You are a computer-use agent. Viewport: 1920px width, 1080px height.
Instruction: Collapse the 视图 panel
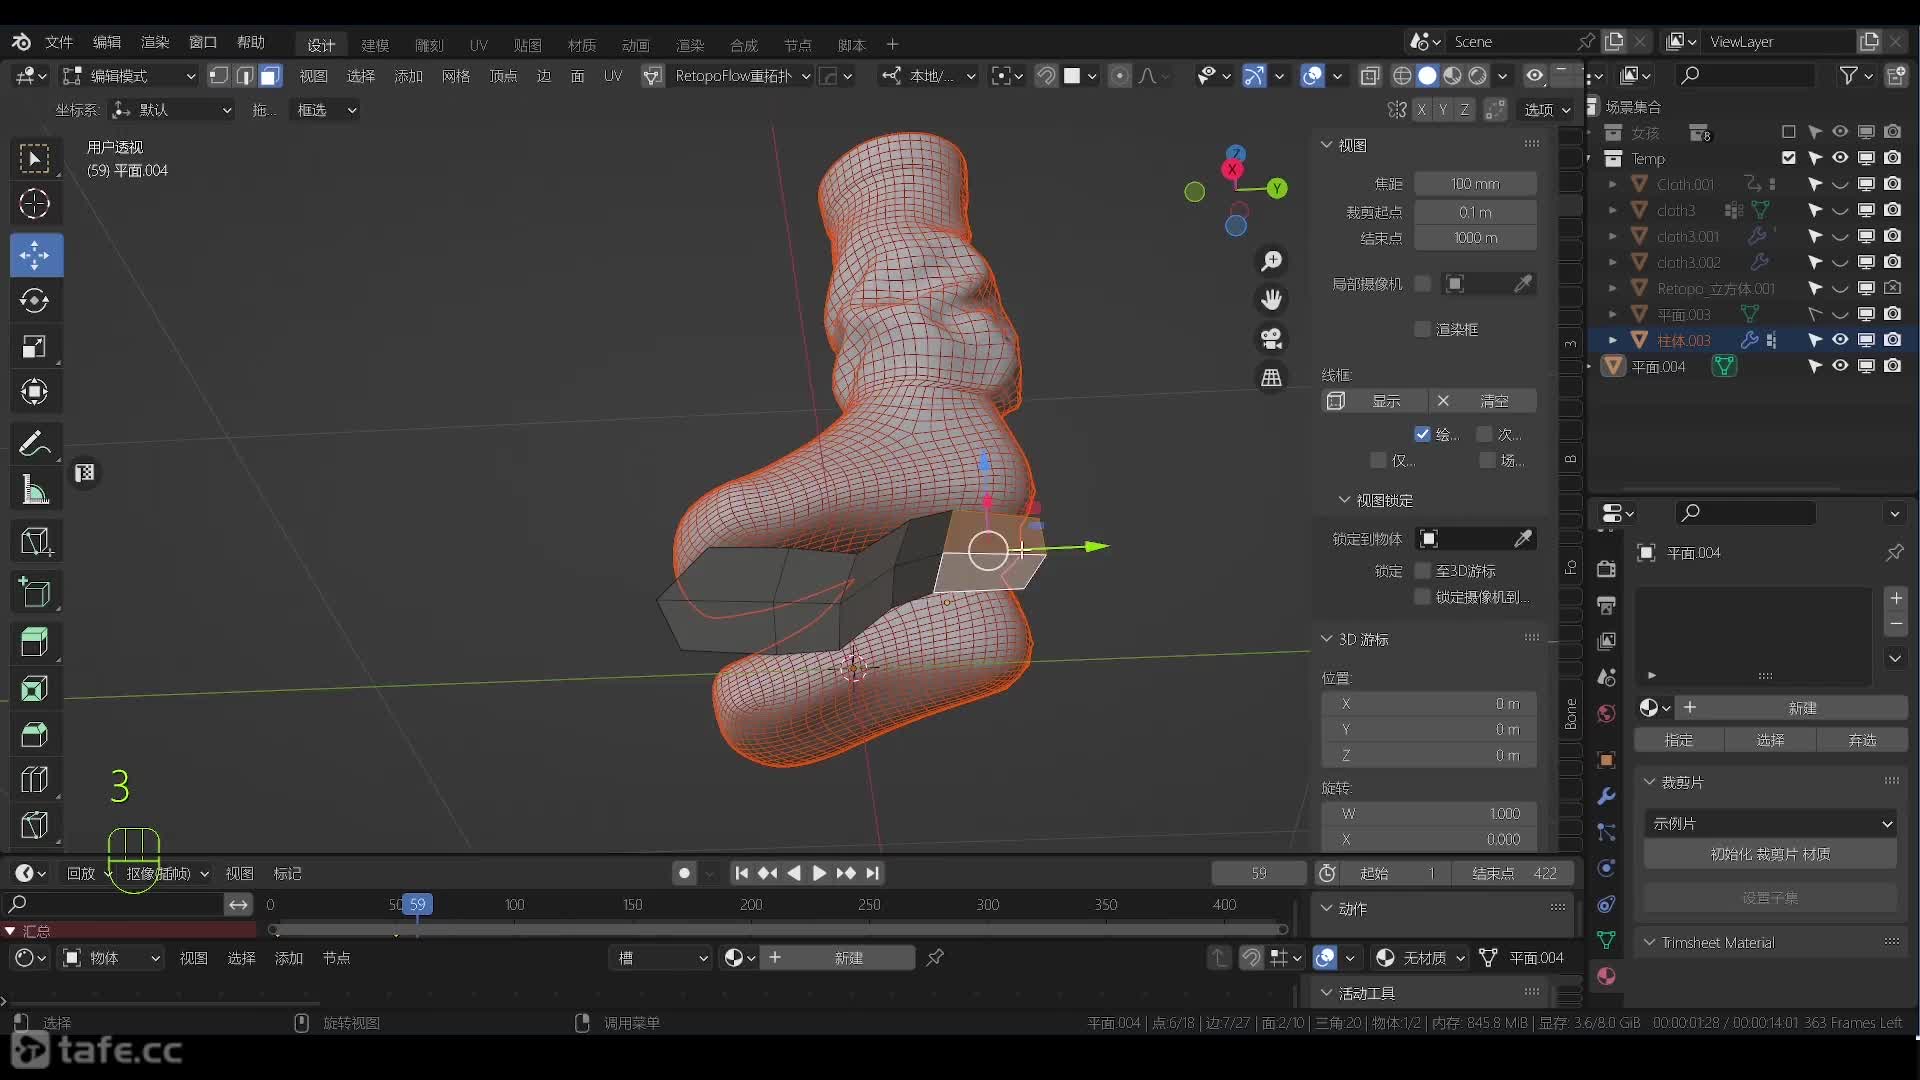pos(1326,145)
